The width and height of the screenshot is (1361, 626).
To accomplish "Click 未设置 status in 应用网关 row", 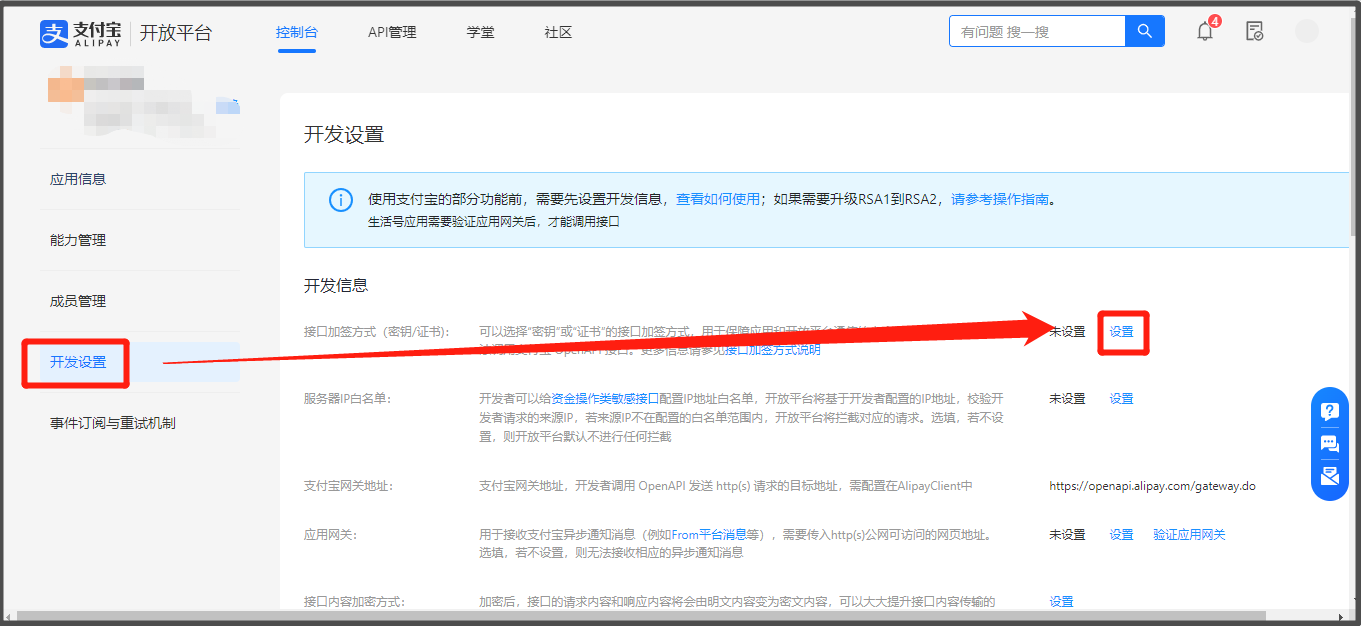I will click(1067, 535).
